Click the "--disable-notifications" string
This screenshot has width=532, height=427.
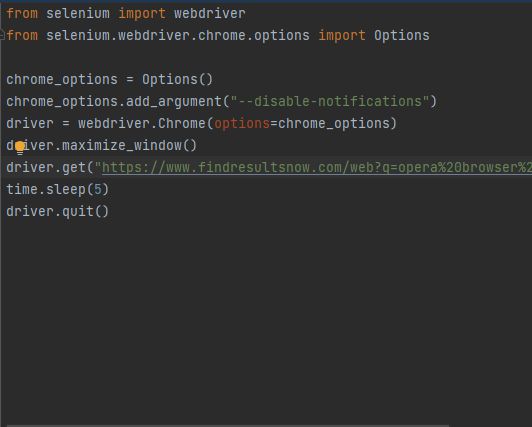[329, 101]
